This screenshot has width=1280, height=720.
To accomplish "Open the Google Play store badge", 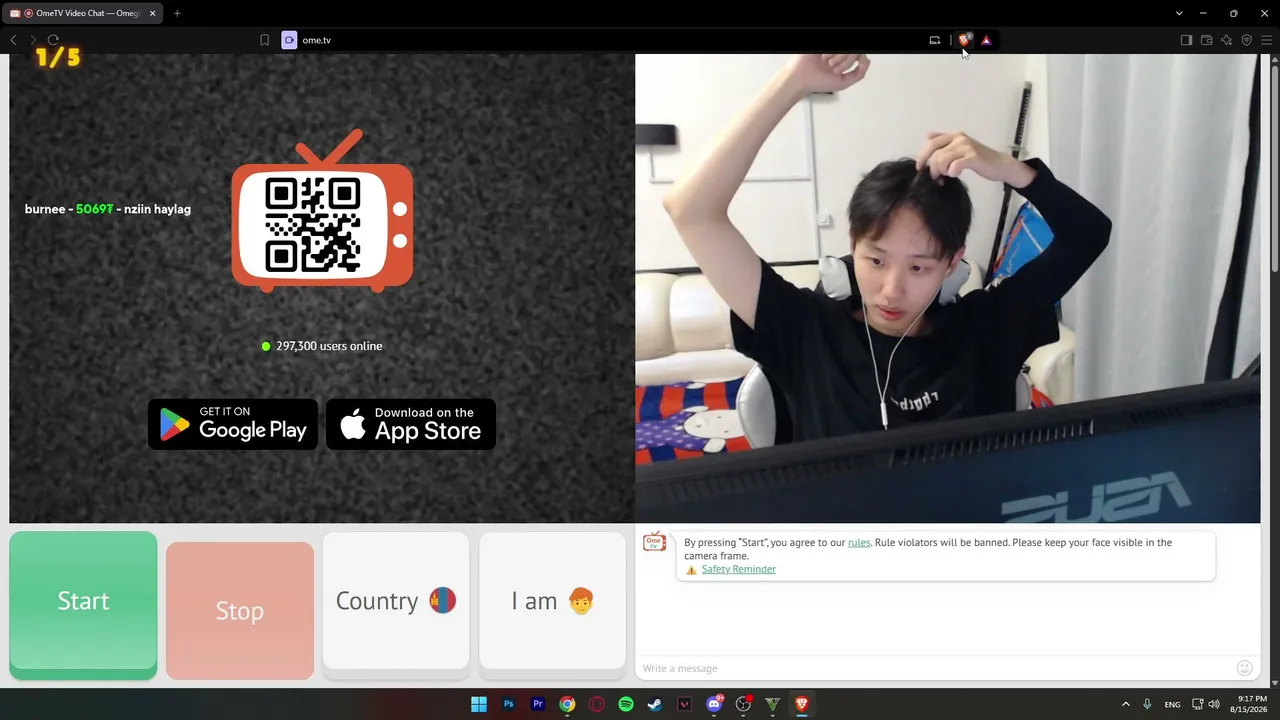I will 233,424.
